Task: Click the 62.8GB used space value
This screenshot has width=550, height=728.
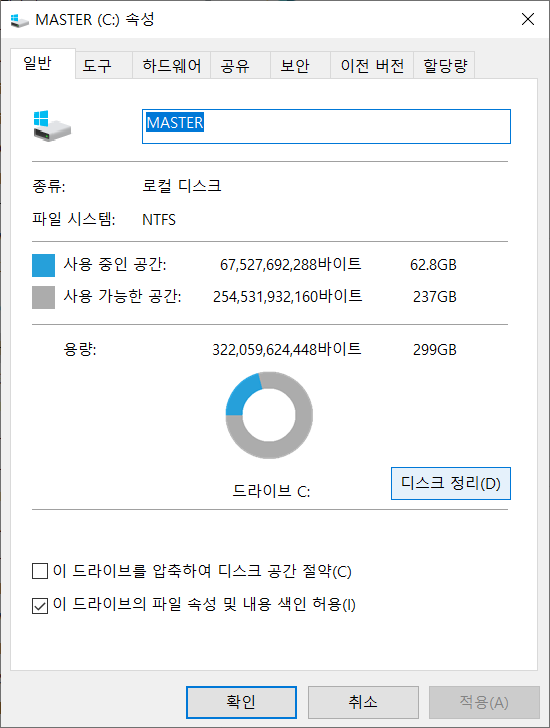Action: click(433, 265)
